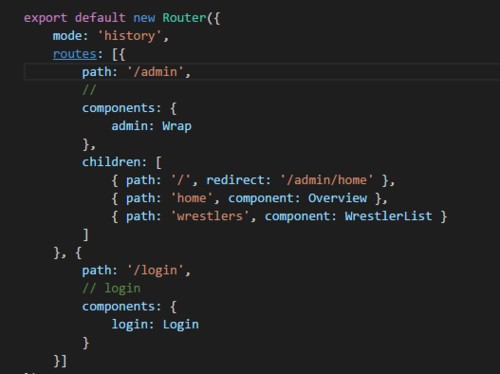
Task: Click the 'redirect' property name
Action: pyautogui.click(x=235, y=180)
